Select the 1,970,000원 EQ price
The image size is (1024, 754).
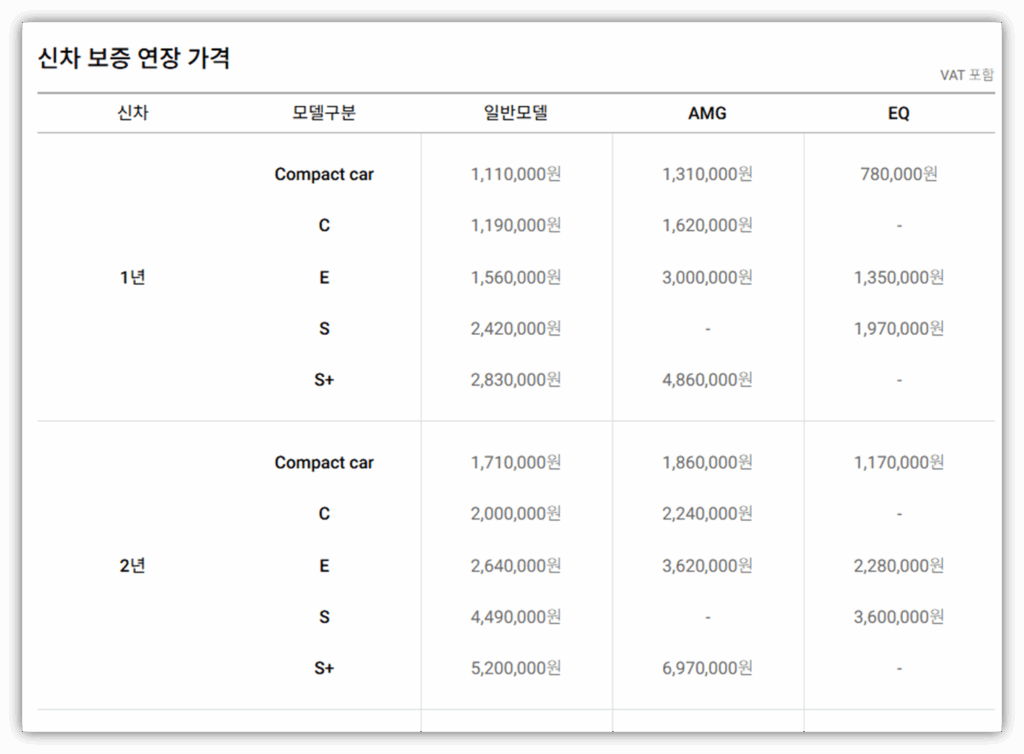(x=898, y=328)
